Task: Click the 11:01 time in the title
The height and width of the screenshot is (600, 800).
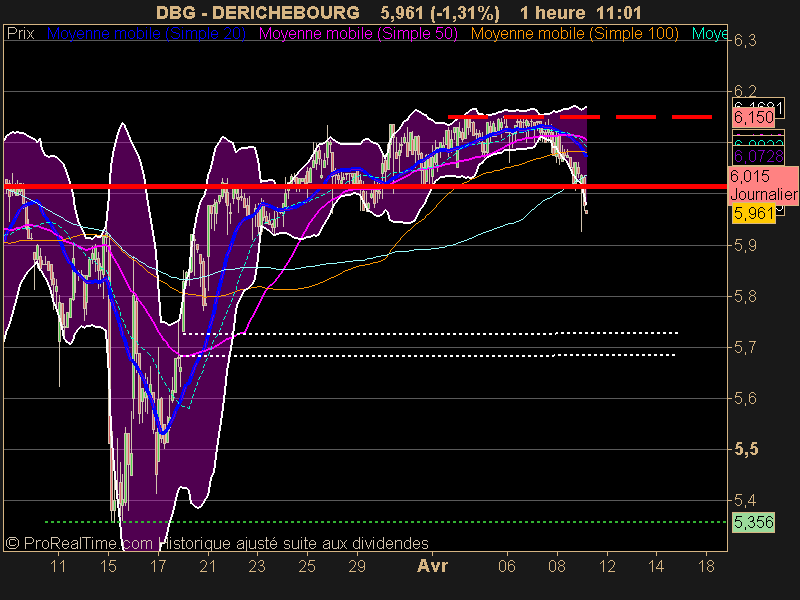Action: pyautogui.click(x=620, y=12)
